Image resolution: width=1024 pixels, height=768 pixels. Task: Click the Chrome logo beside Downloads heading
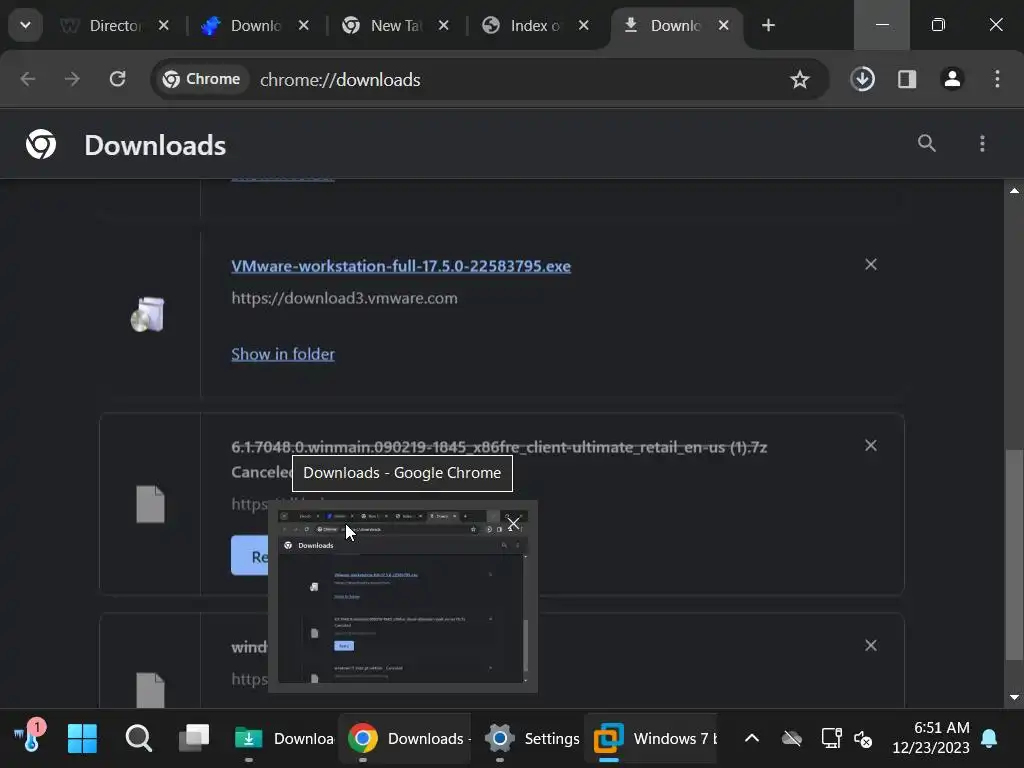[41, 144]
